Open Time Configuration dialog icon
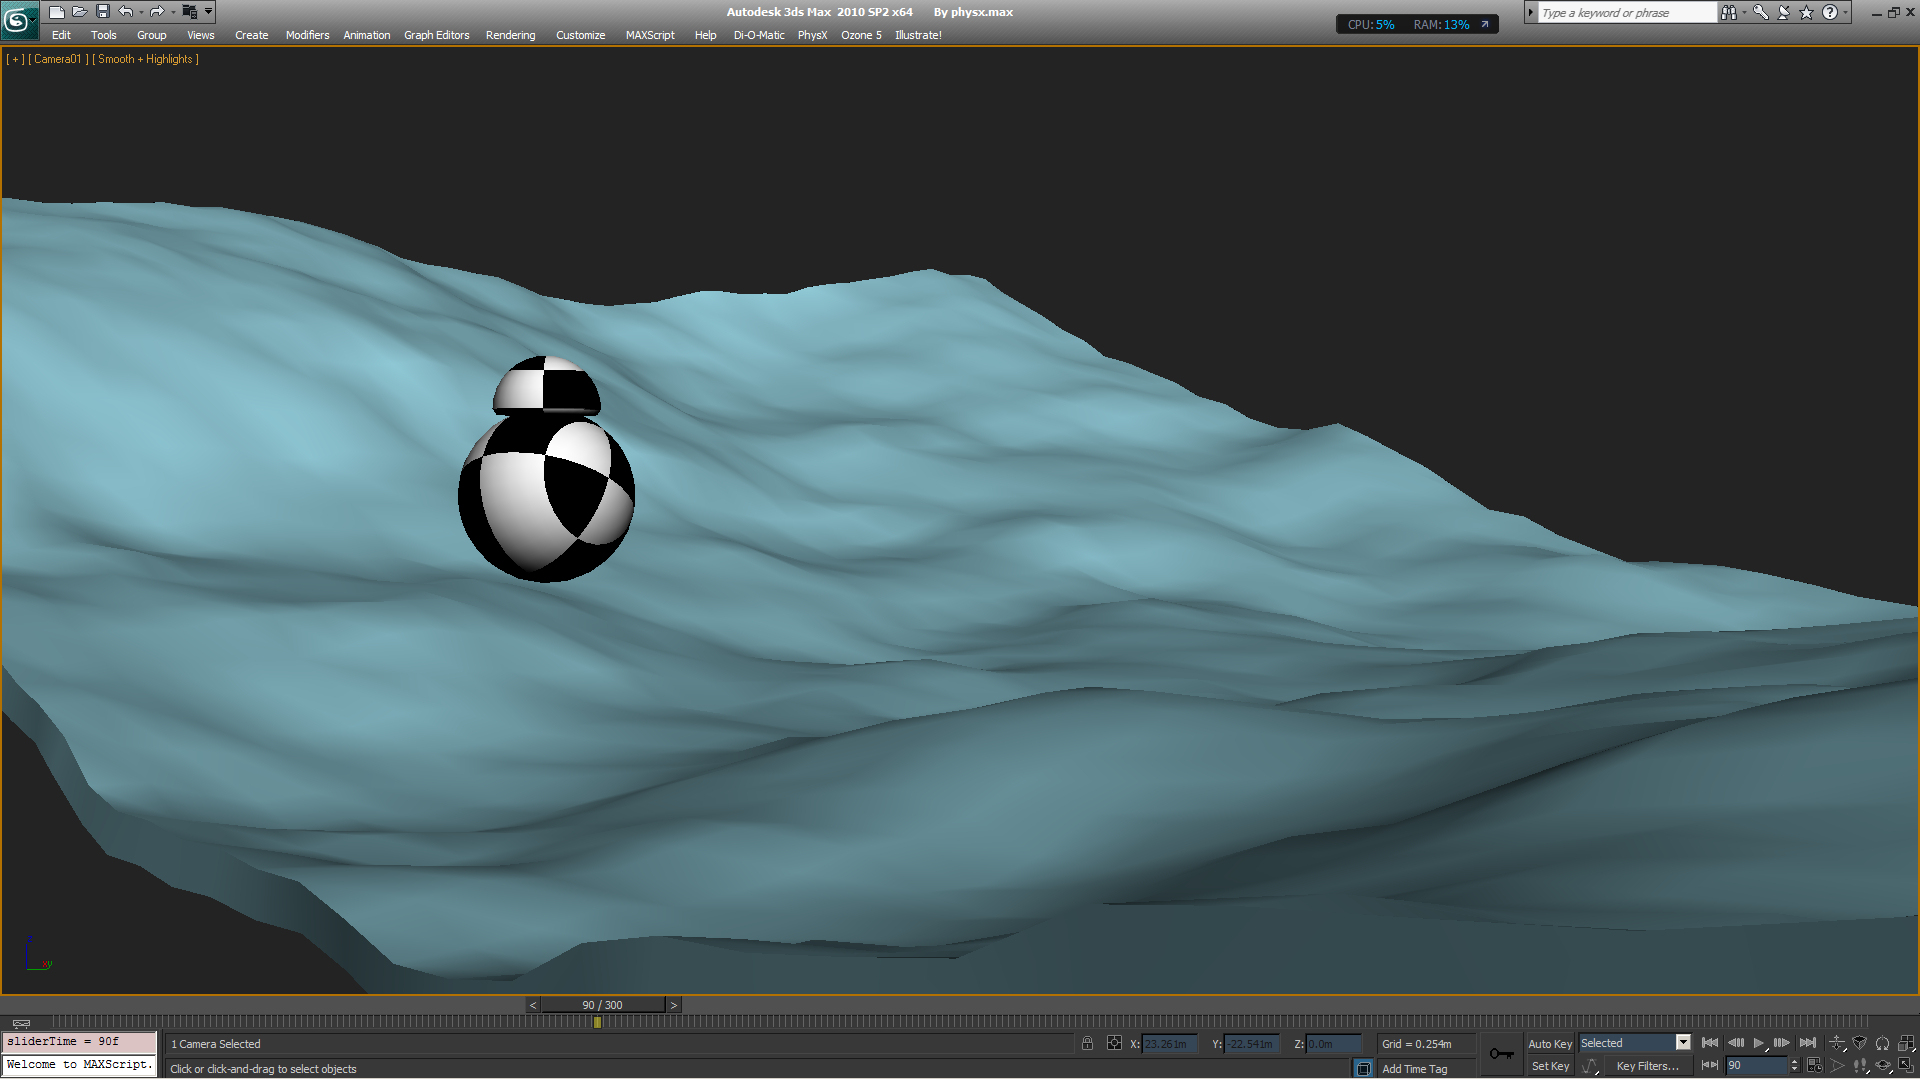Viewport: 1920px width, 1080px height. (x=1814, y=1066)
